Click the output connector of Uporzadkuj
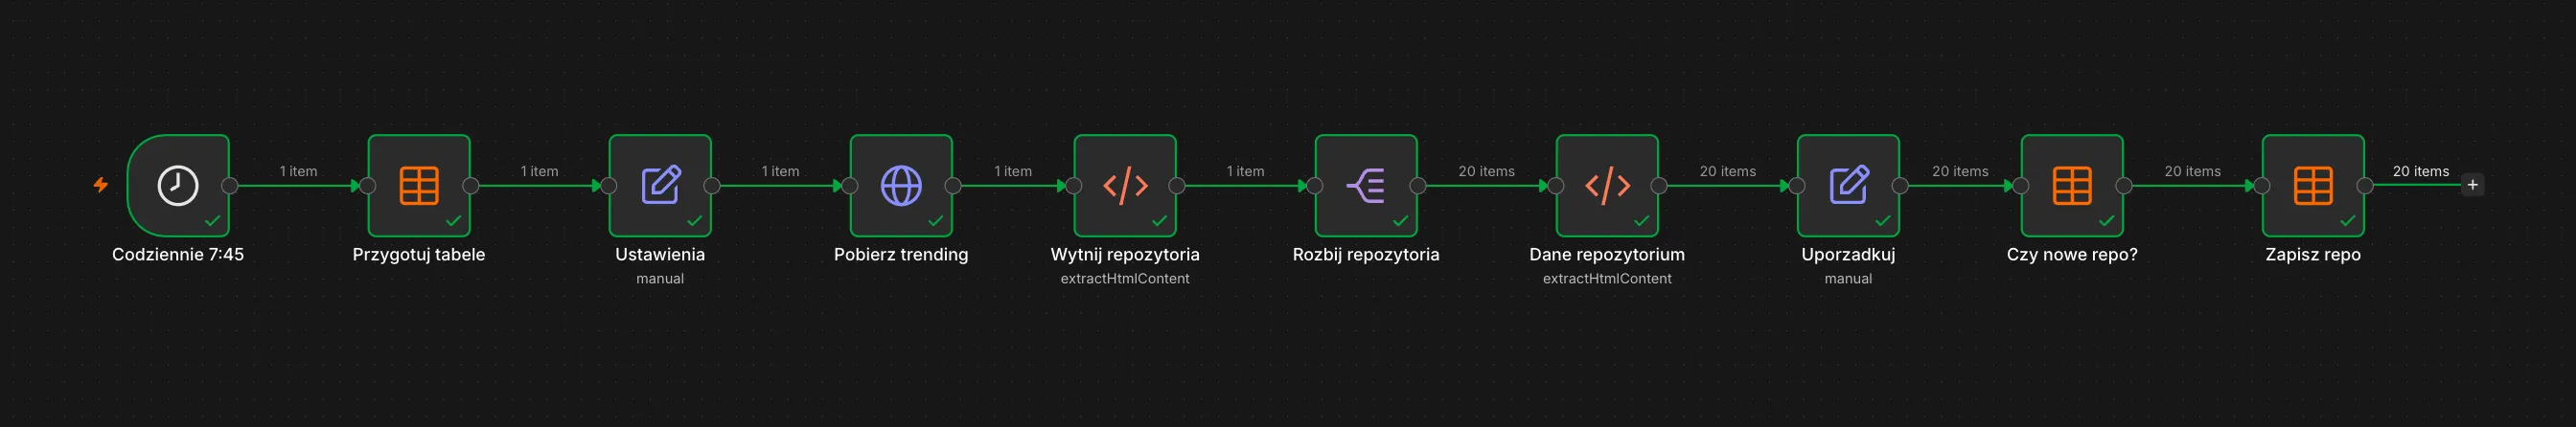 (x=1900, y=185)
